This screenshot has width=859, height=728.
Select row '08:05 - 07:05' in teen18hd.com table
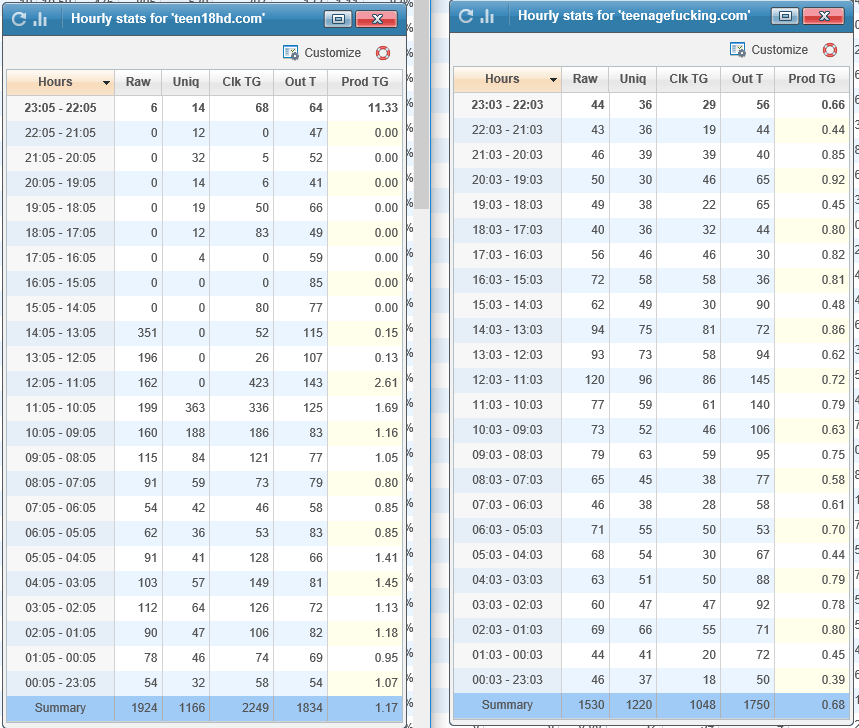[204, 483]
